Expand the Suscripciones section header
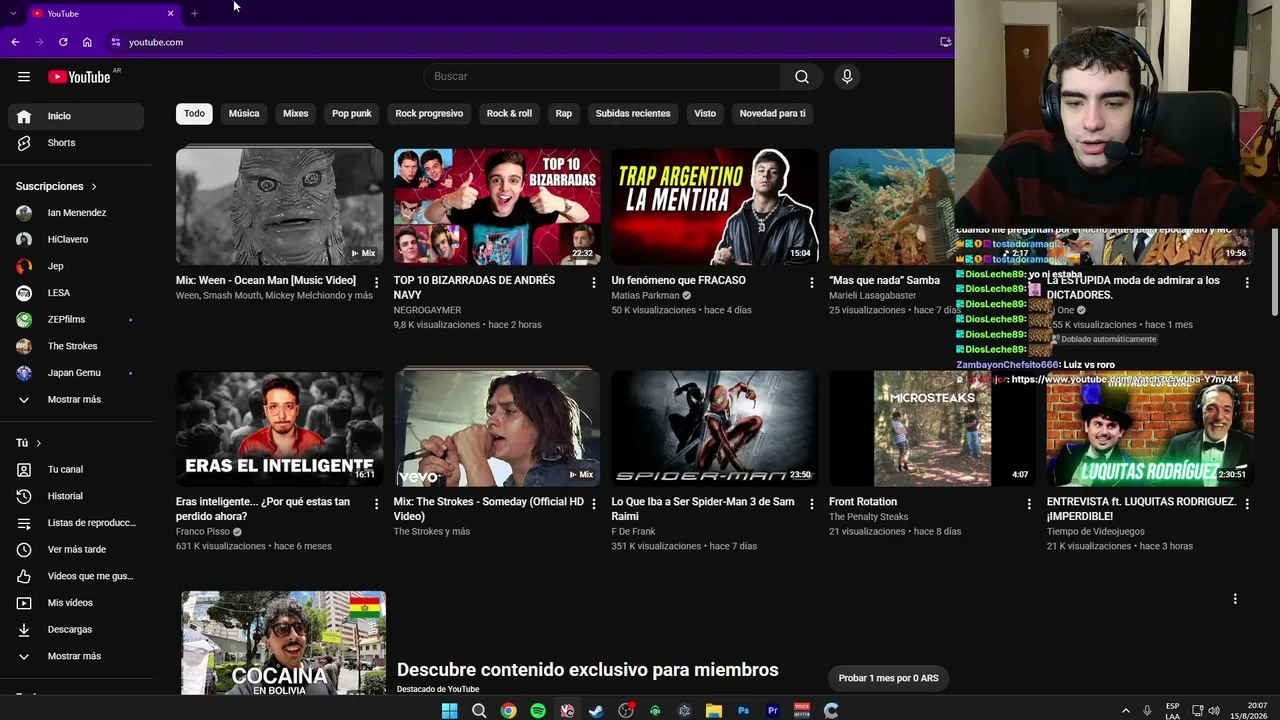Image resolution: width=1280 pixels, height=720 pixels. coord(57,187)
